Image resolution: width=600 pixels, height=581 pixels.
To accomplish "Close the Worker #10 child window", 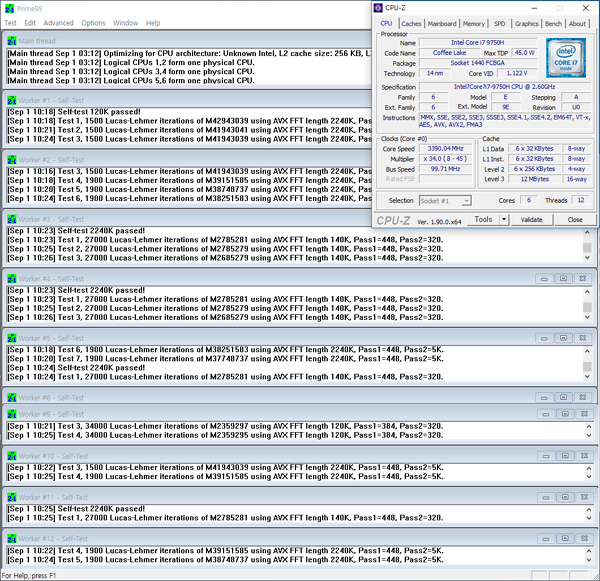I will (x=584, y=455).
